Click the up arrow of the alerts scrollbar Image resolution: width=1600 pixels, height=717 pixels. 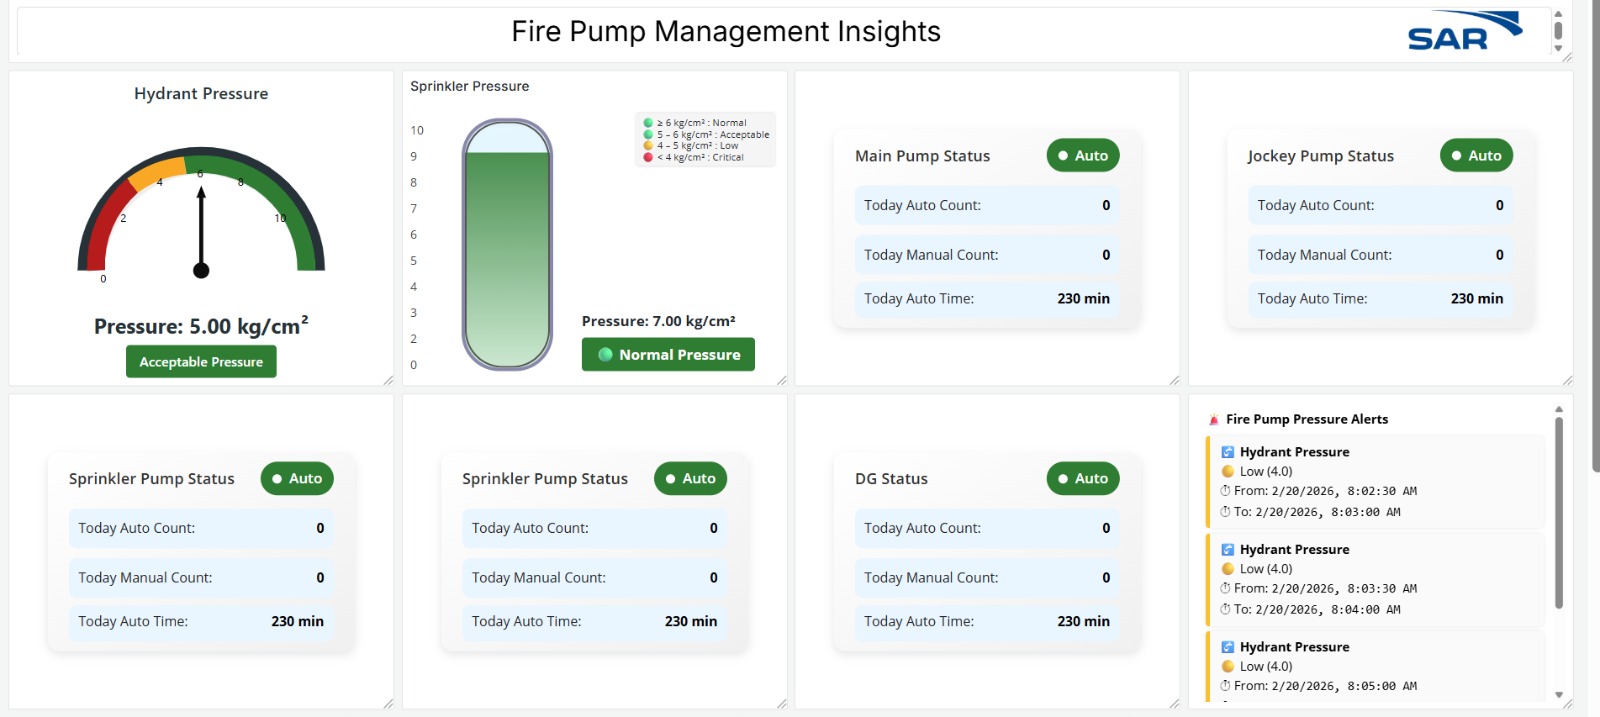pyautogui.click(x=1558, y=410)
